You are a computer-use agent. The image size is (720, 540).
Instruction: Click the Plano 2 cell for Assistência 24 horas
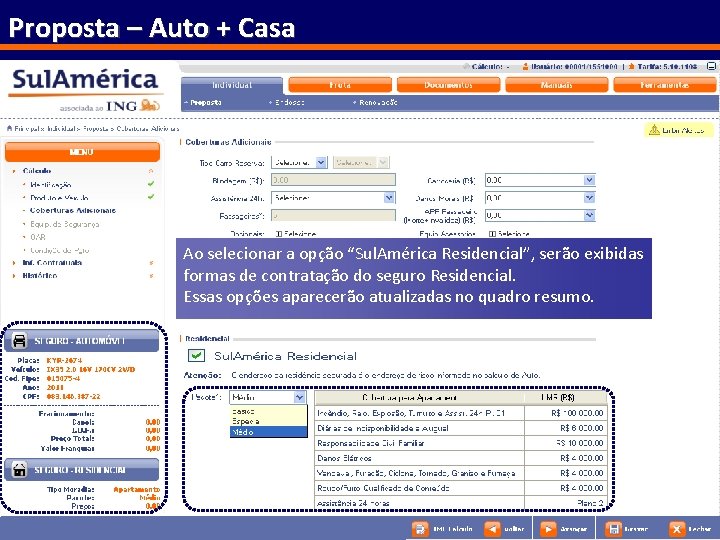coord(566,502)
